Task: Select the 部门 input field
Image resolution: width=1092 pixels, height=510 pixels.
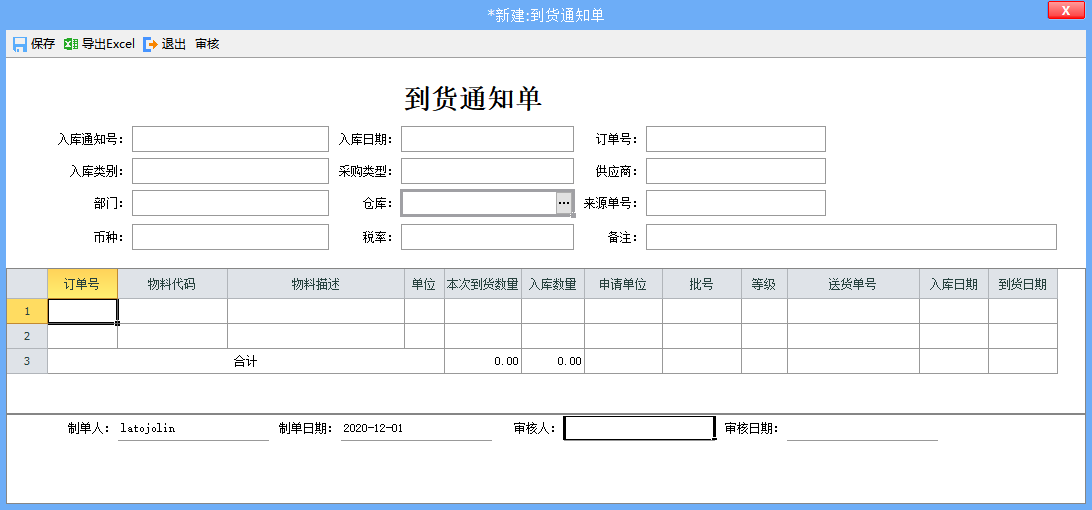Action: [x=230, y=203]
